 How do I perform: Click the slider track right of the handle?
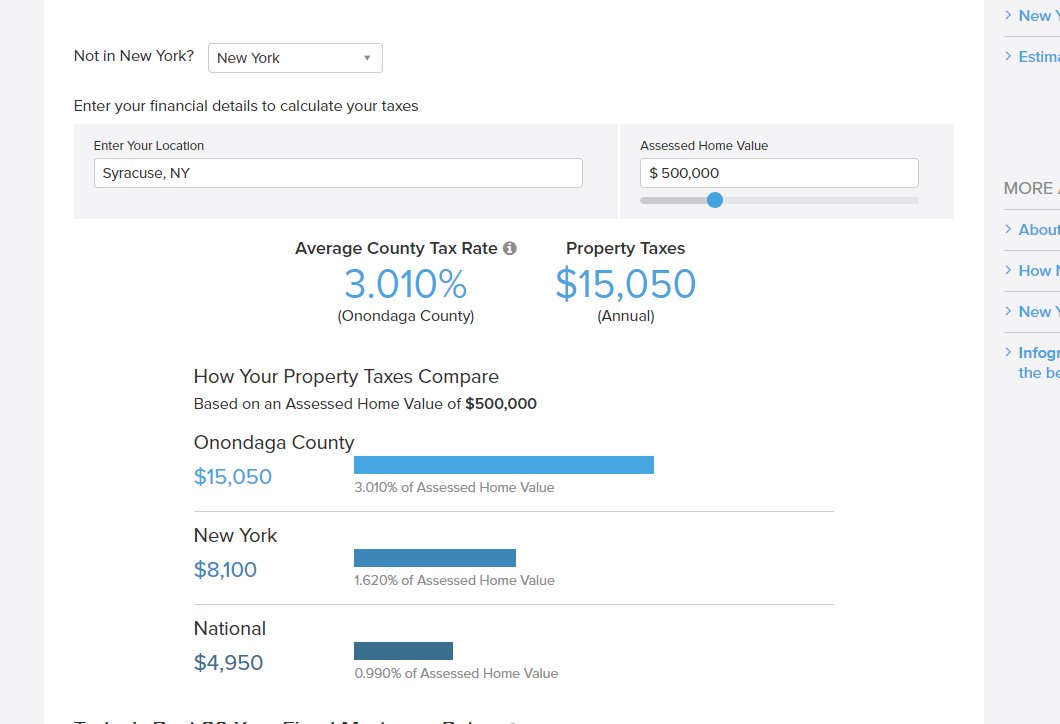821,201
